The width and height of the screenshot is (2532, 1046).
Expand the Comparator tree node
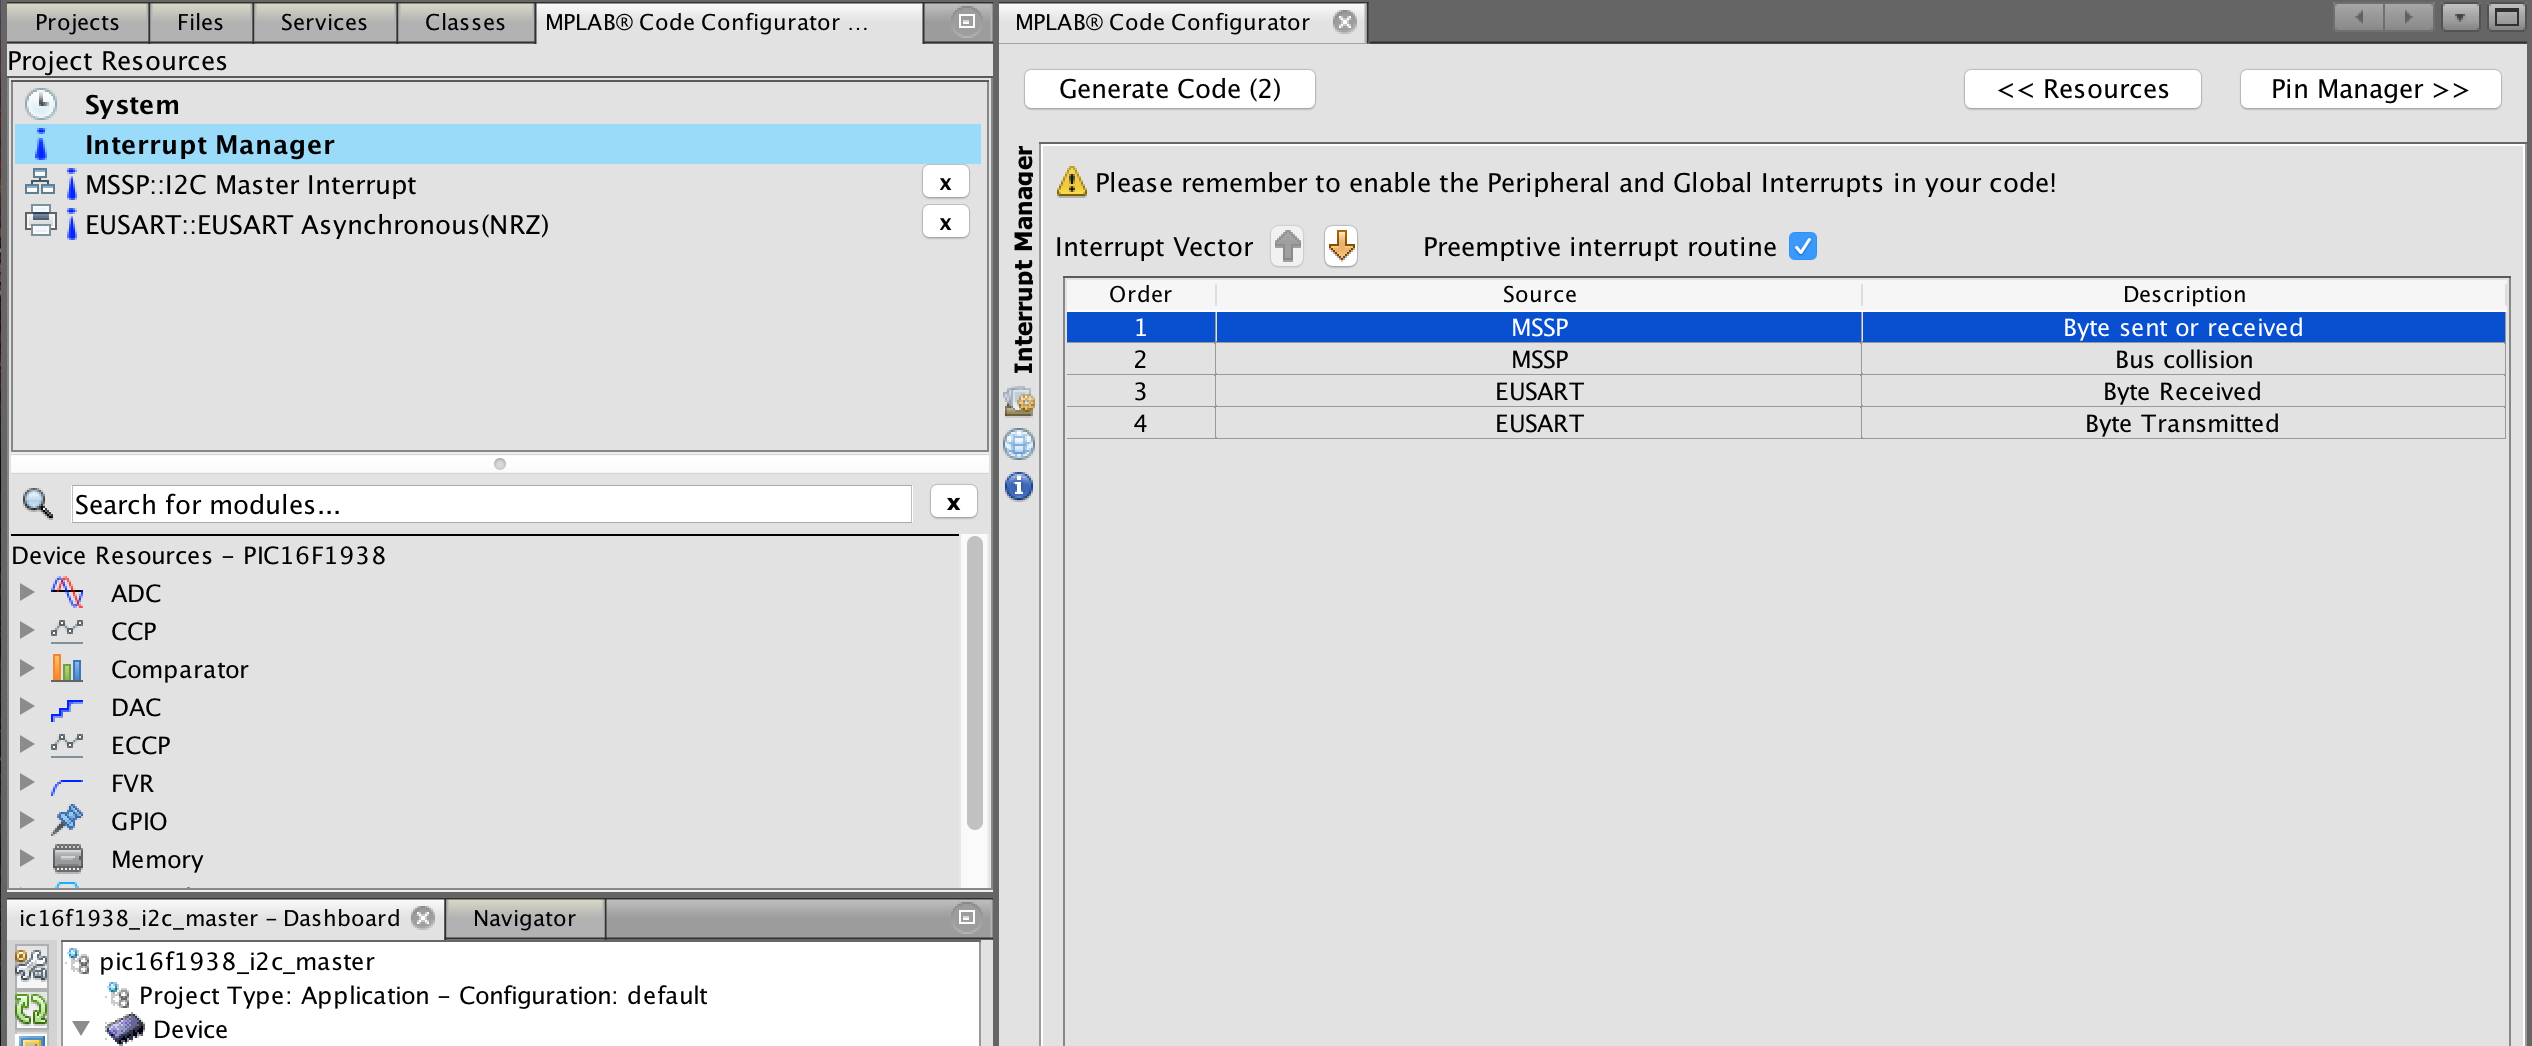tap(27, 669)
